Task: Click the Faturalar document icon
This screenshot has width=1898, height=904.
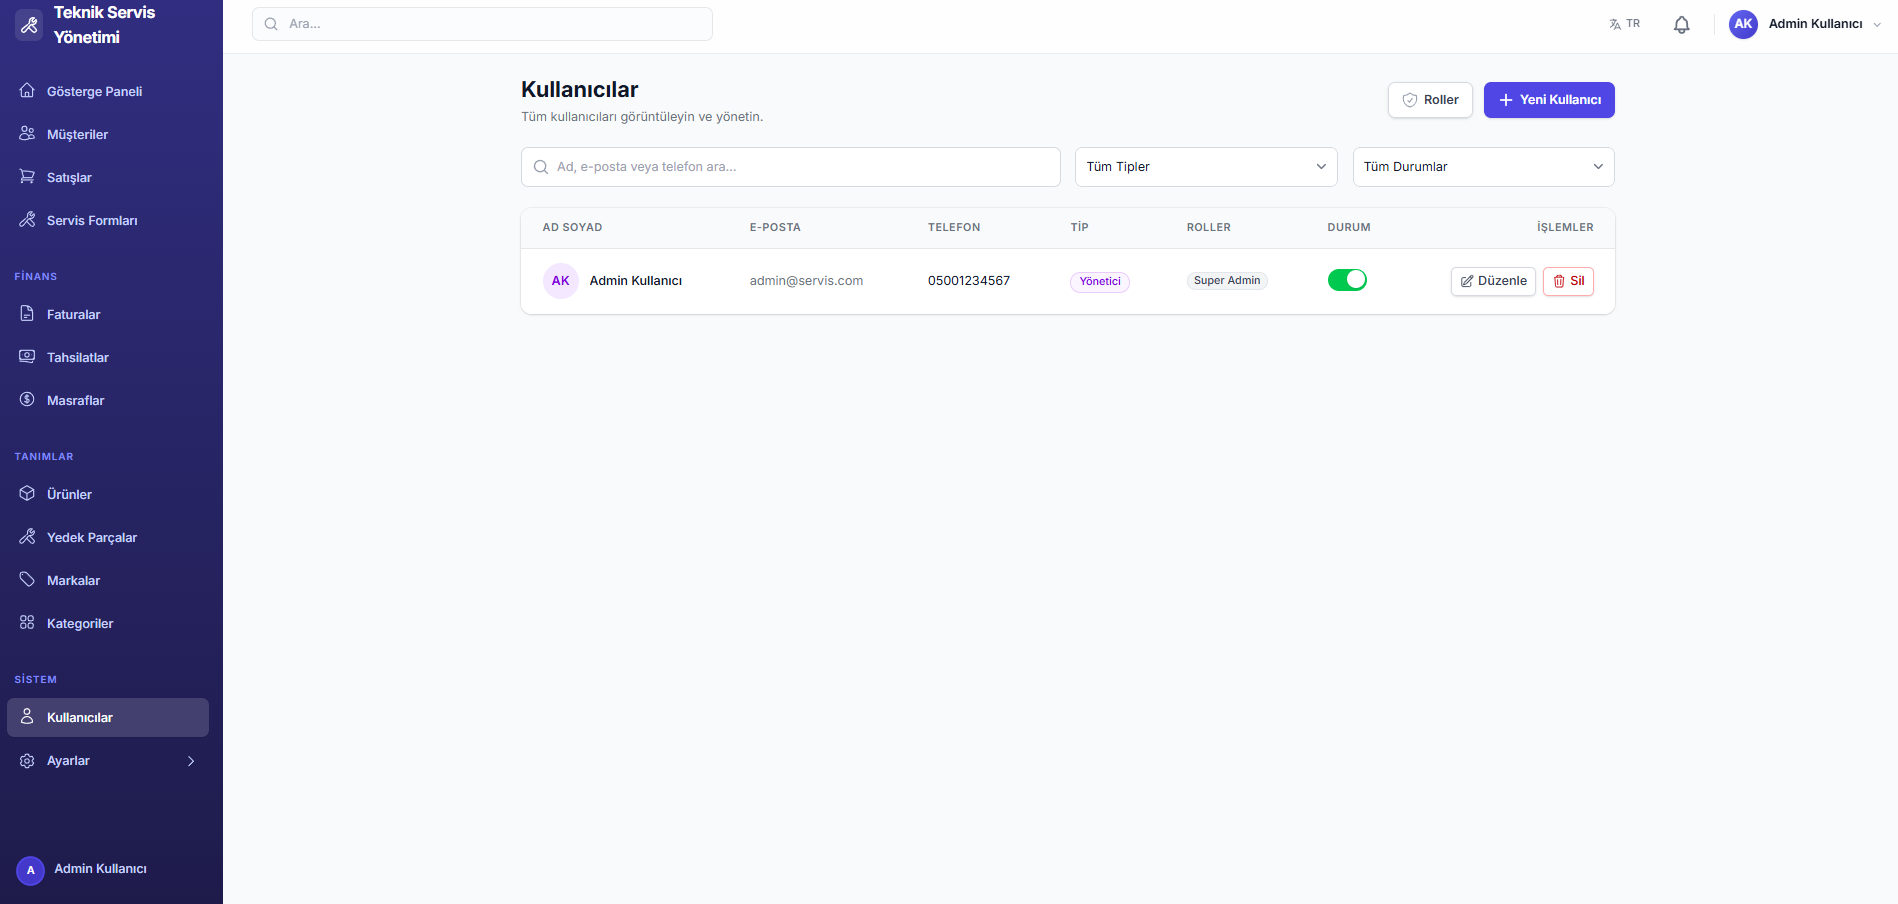Action: click(27, 314)
